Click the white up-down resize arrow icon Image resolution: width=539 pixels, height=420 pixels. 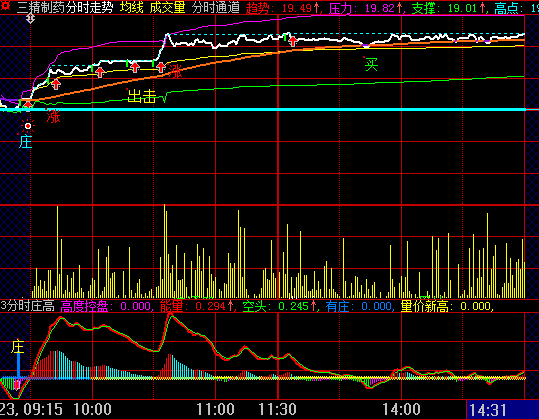[x=31, y=18]
